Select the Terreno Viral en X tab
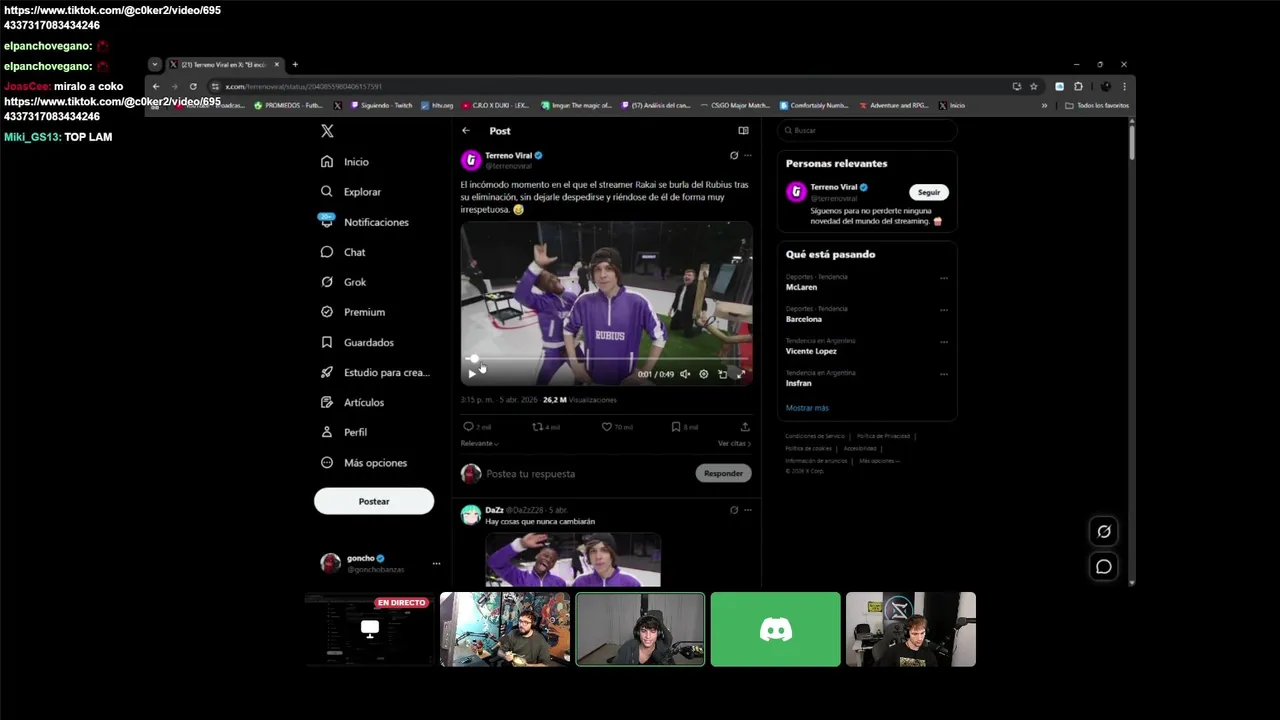This screenshot has height=720, width=1280. point(225,64)
